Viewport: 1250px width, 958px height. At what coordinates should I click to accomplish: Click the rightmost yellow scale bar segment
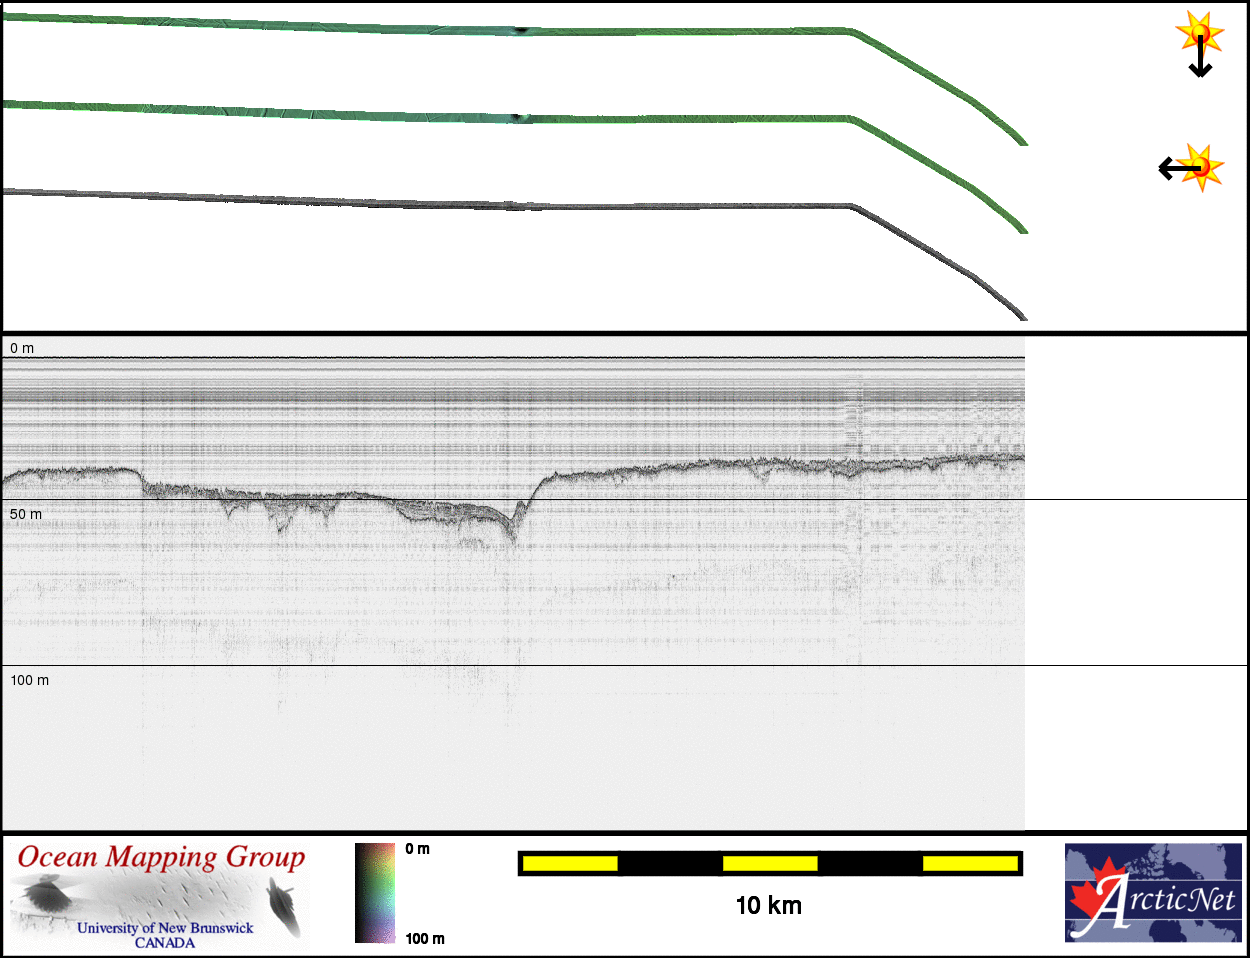[969, 863]
